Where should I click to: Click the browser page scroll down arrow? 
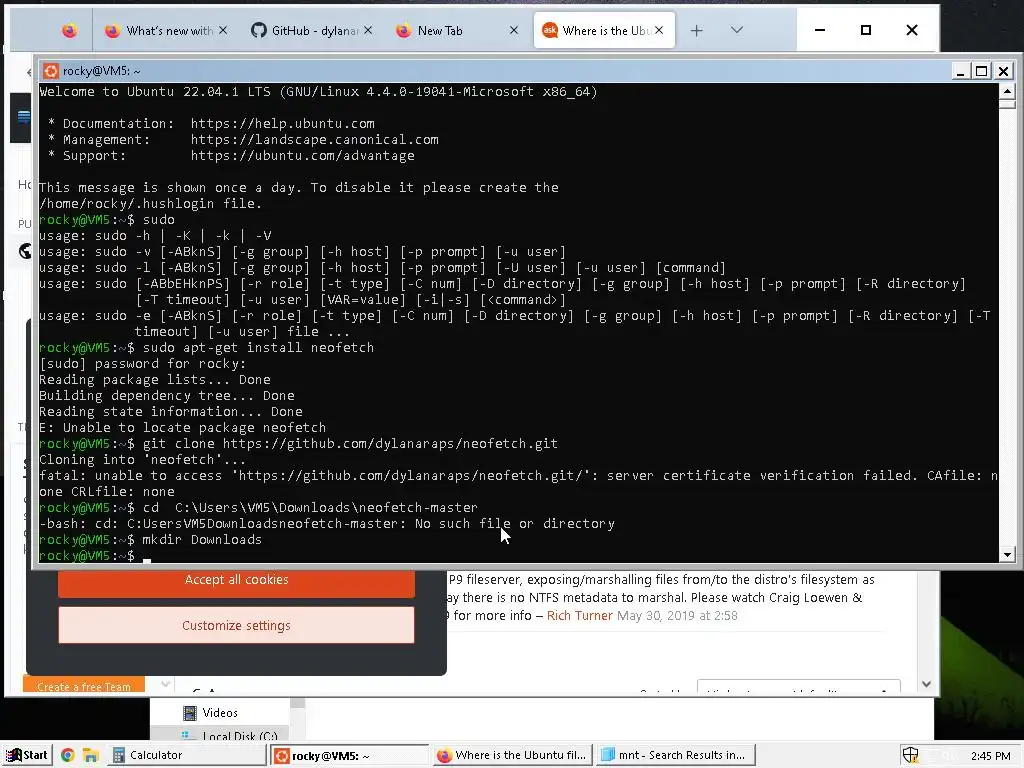926,684
